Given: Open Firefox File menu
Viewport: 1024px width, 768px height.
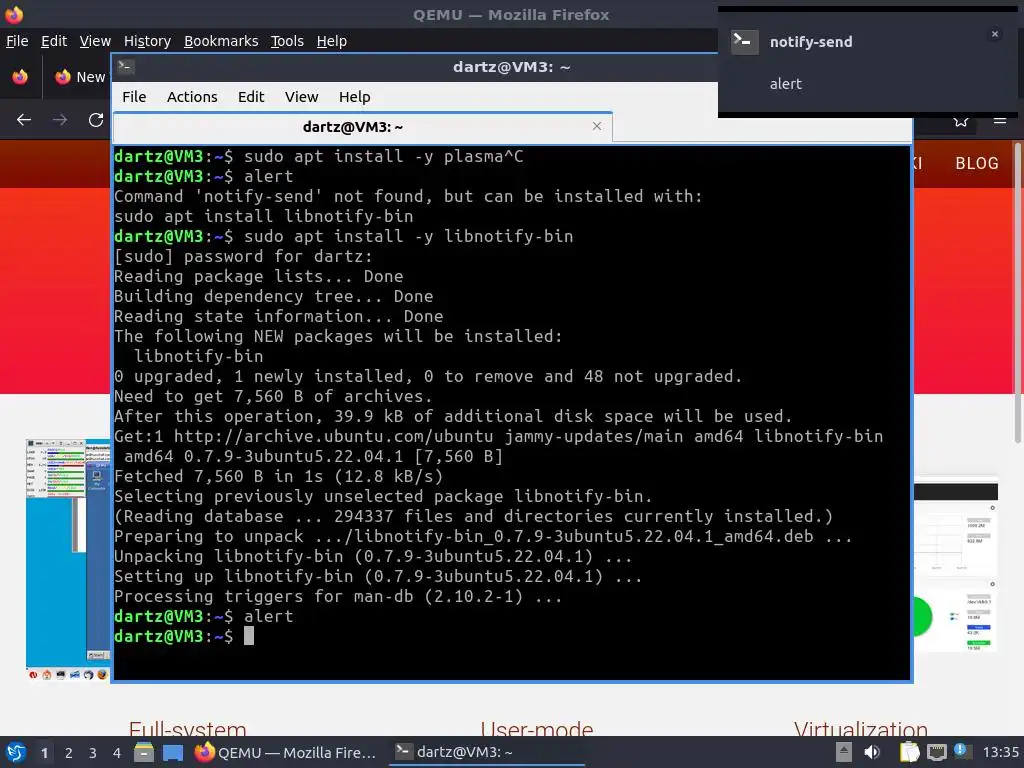Looking at the screenshot, I should point(17,41).
